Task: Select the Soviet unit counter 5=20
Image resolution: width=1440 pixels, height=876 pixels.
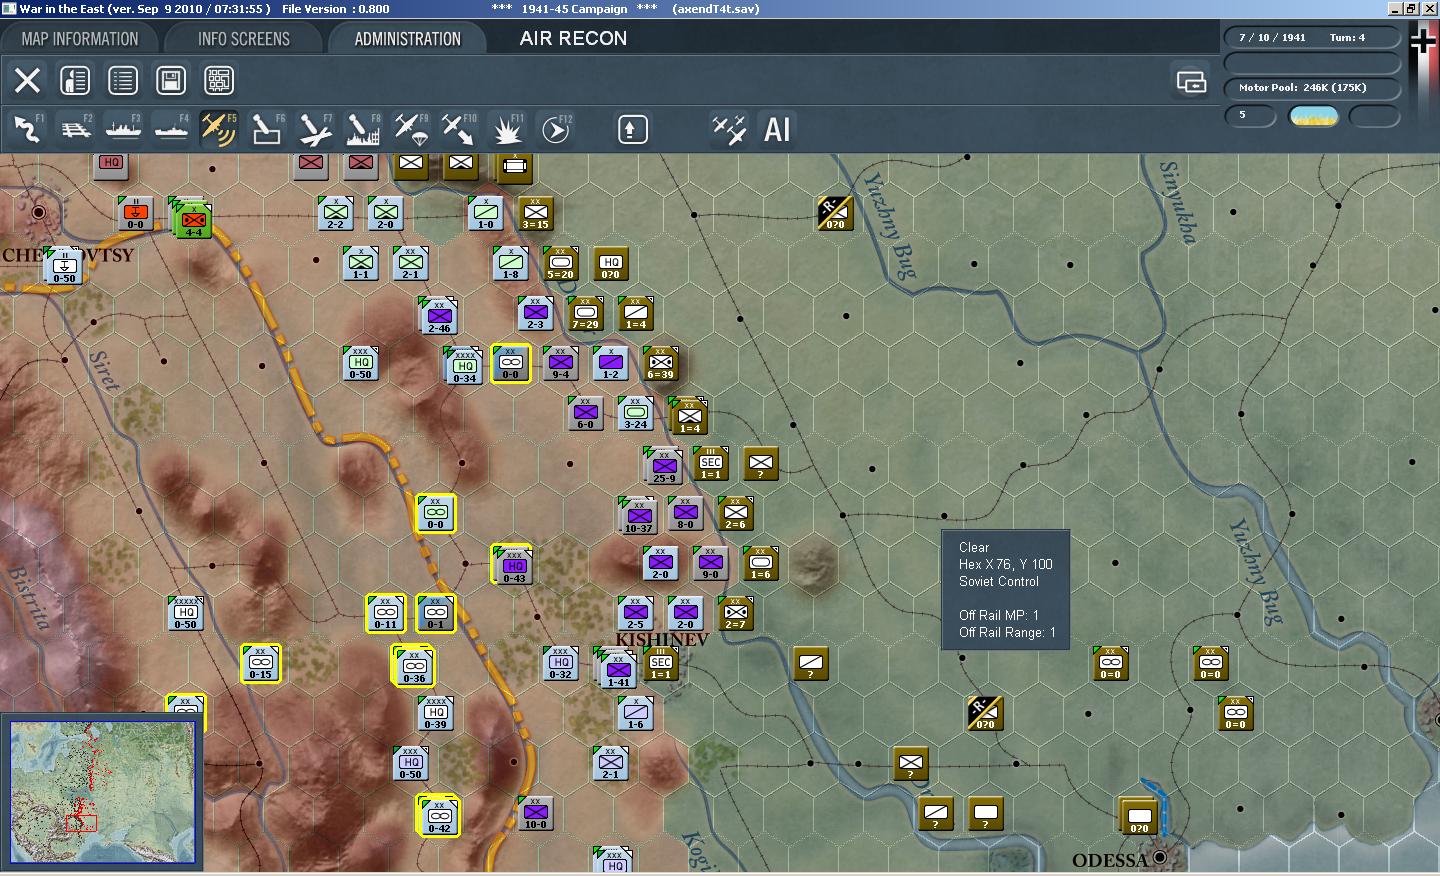Action: pyautogui.click(x=561, y=264)
